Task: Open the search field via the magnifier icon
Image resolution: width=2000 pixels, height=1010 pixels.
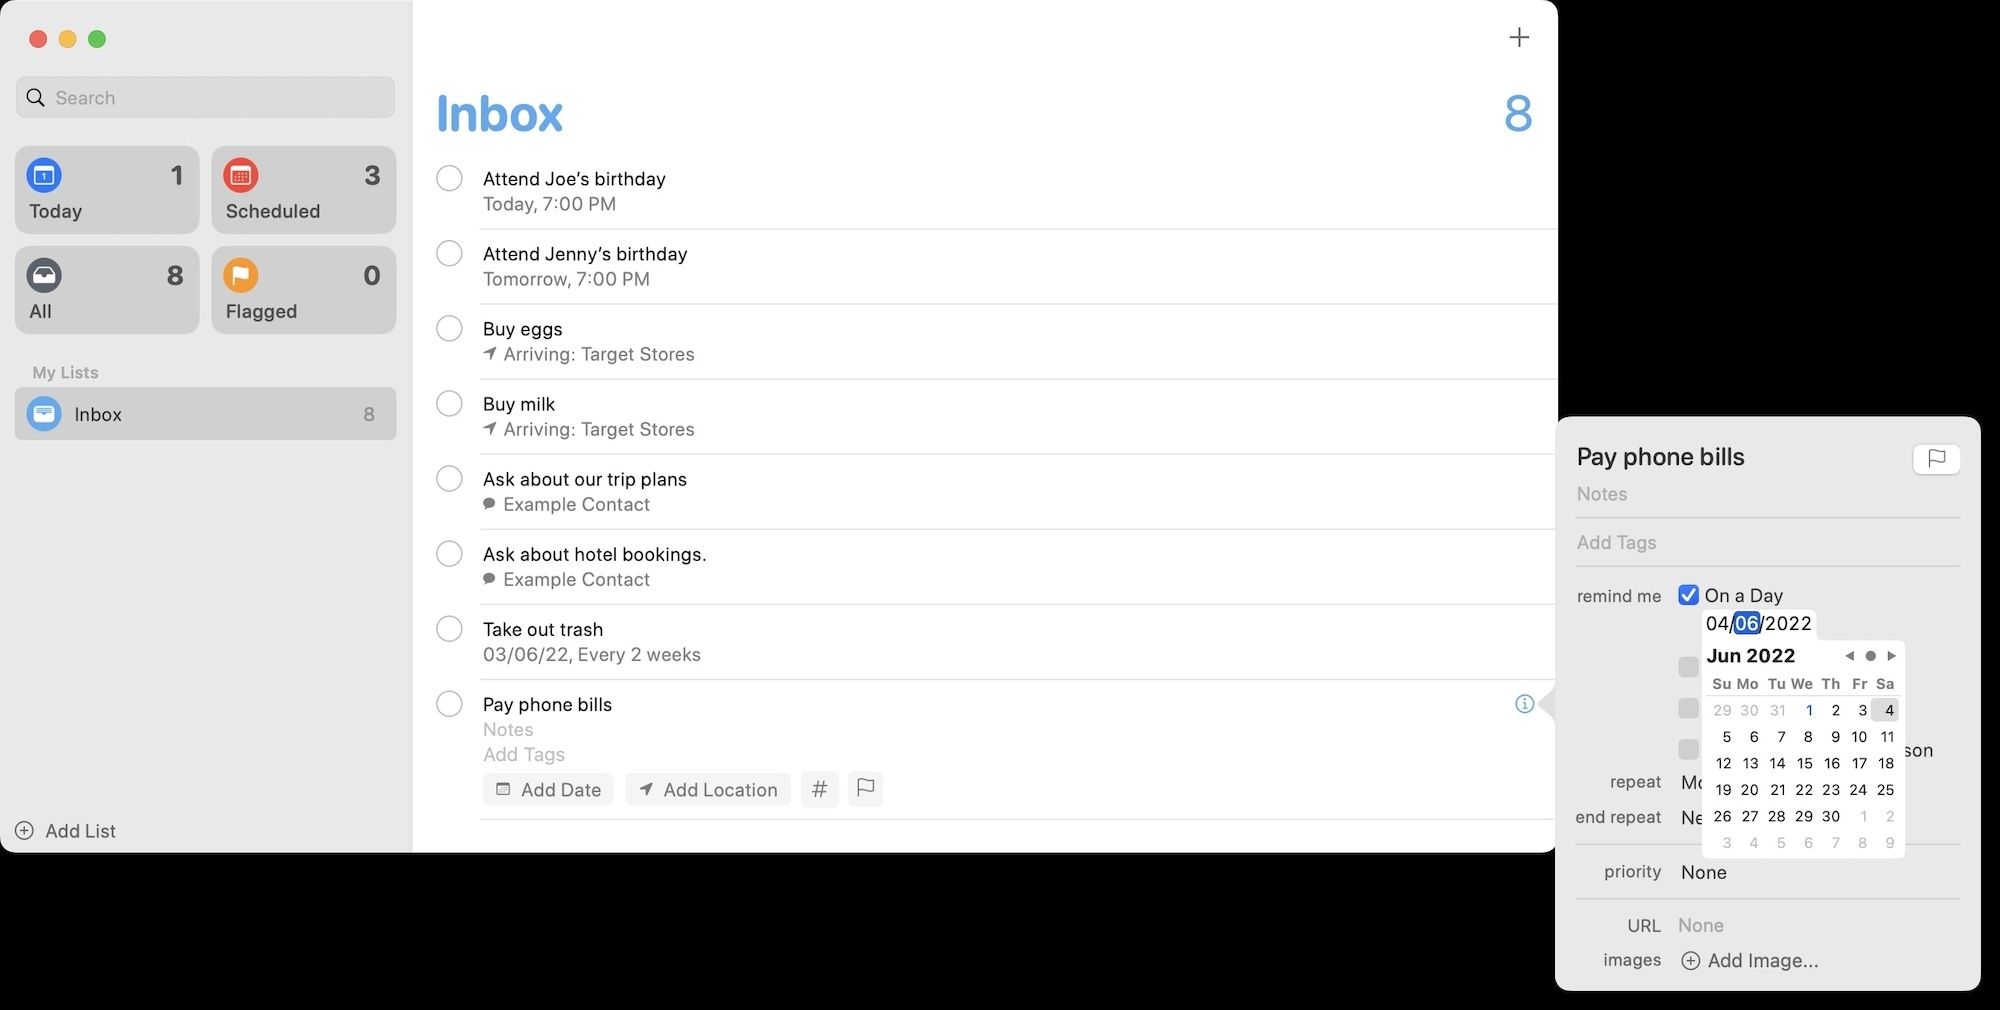Action: click(x=35, y=97)
